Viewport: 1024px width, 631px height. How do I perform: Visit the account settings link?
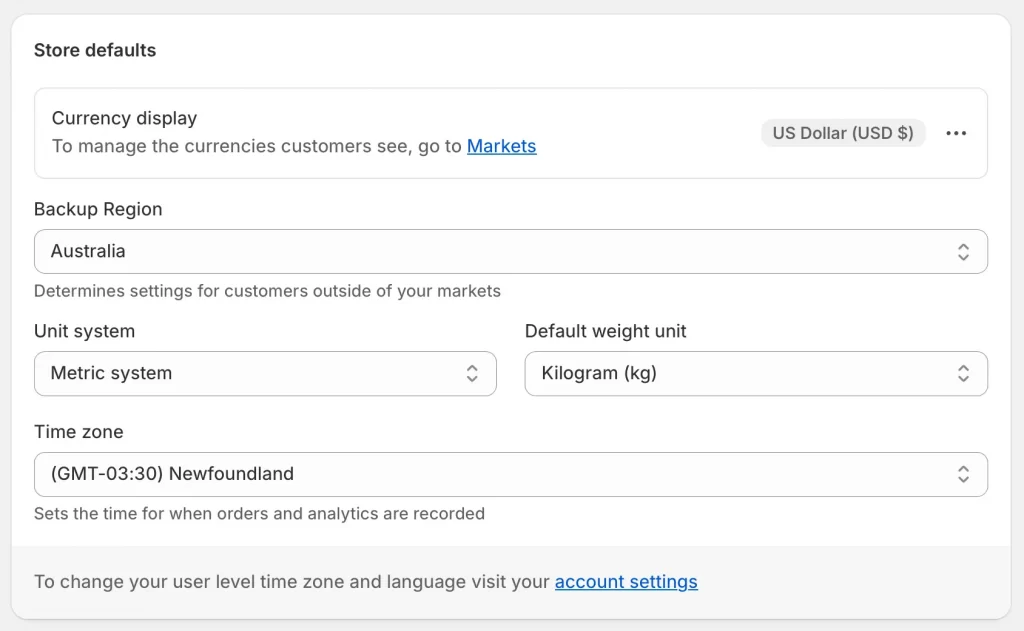(626, 582)
